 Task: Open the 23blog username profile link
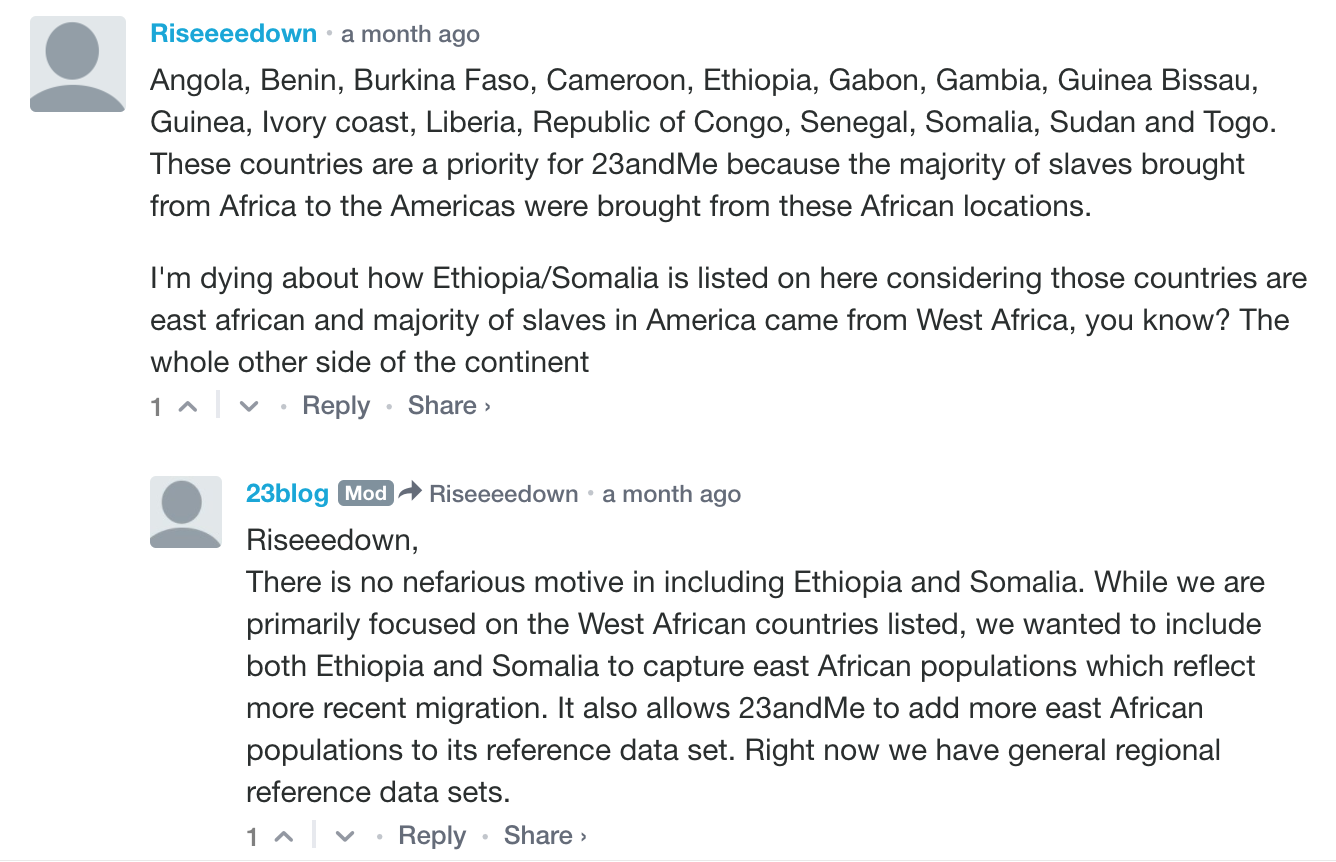coord(287,494)
